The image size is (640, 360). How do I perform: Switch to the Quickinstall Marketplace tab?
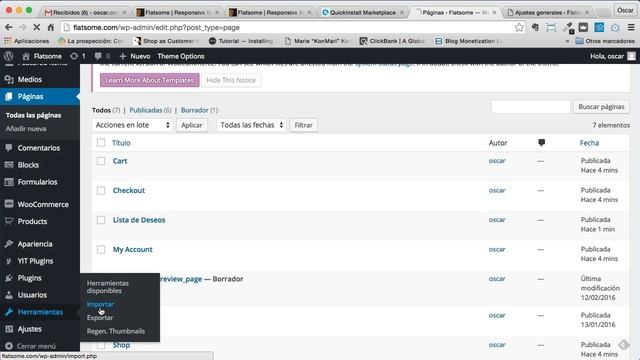point(362,13)
